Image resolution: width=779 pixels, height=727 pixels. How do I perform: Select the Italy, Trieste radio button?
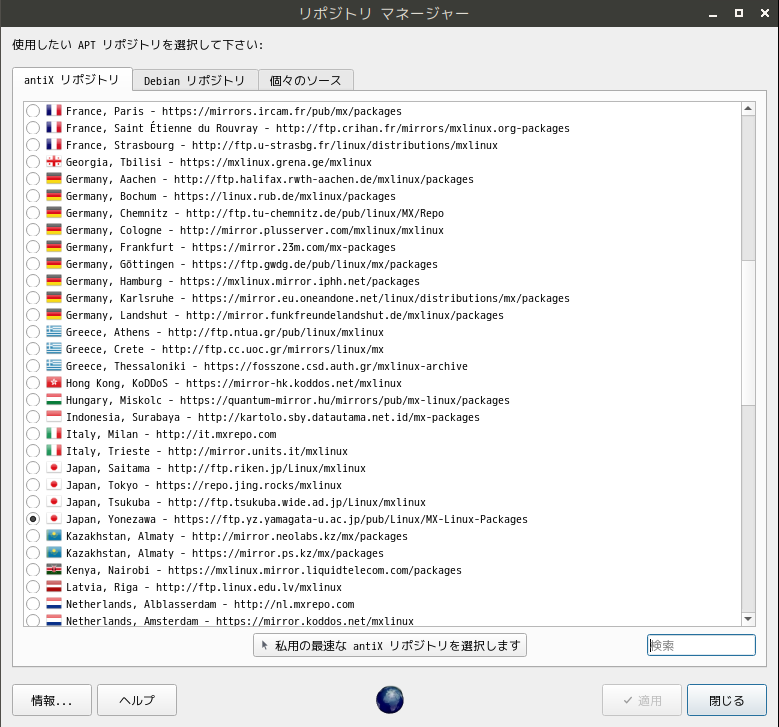(x=33, y=451)
